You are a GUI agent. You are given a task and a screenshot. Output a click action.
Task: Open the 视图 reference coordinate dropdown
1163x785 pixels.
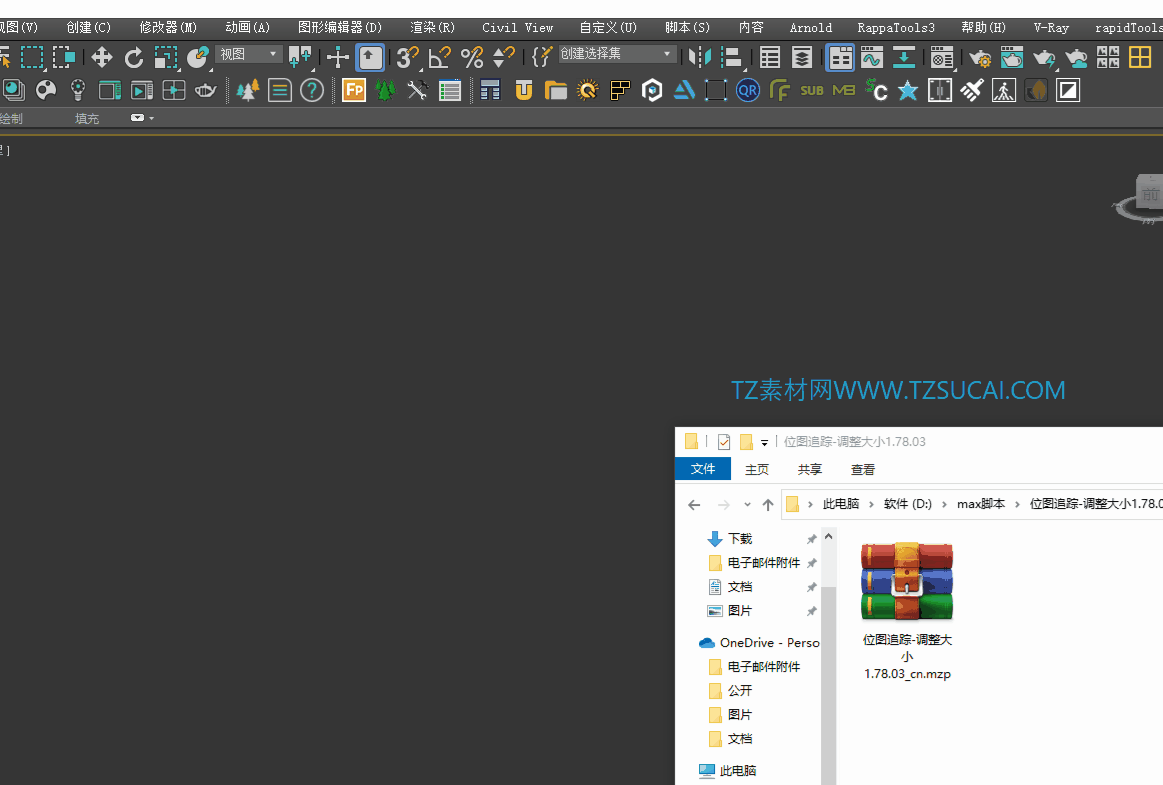pos(249,54)
